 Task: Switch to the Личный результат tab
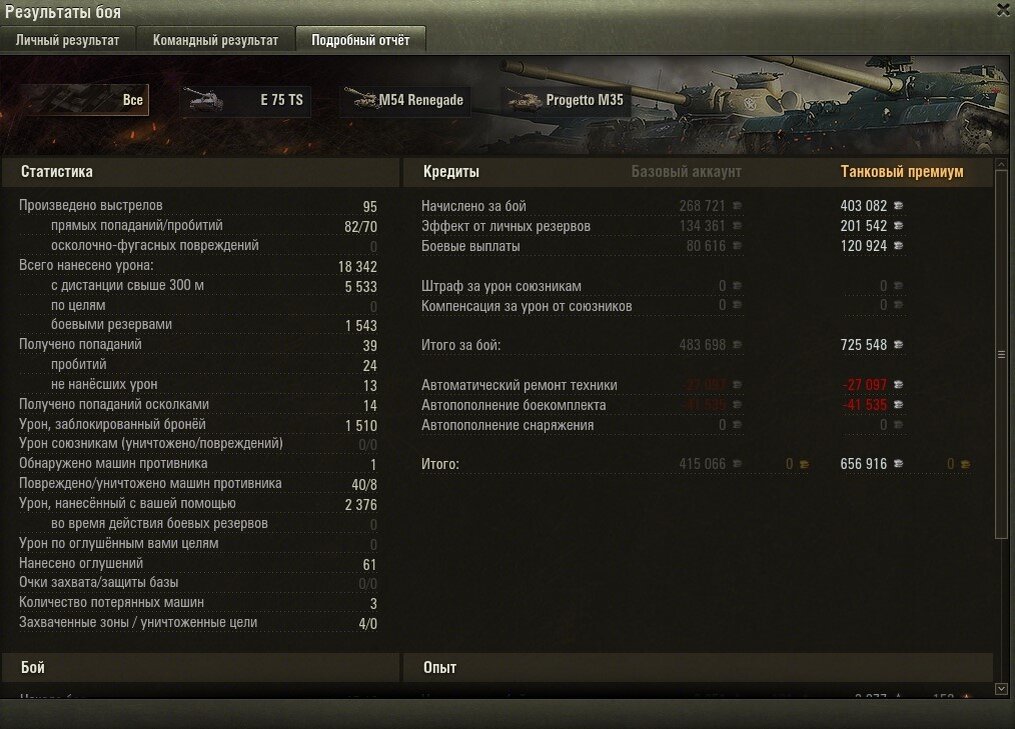coord(67,39)
